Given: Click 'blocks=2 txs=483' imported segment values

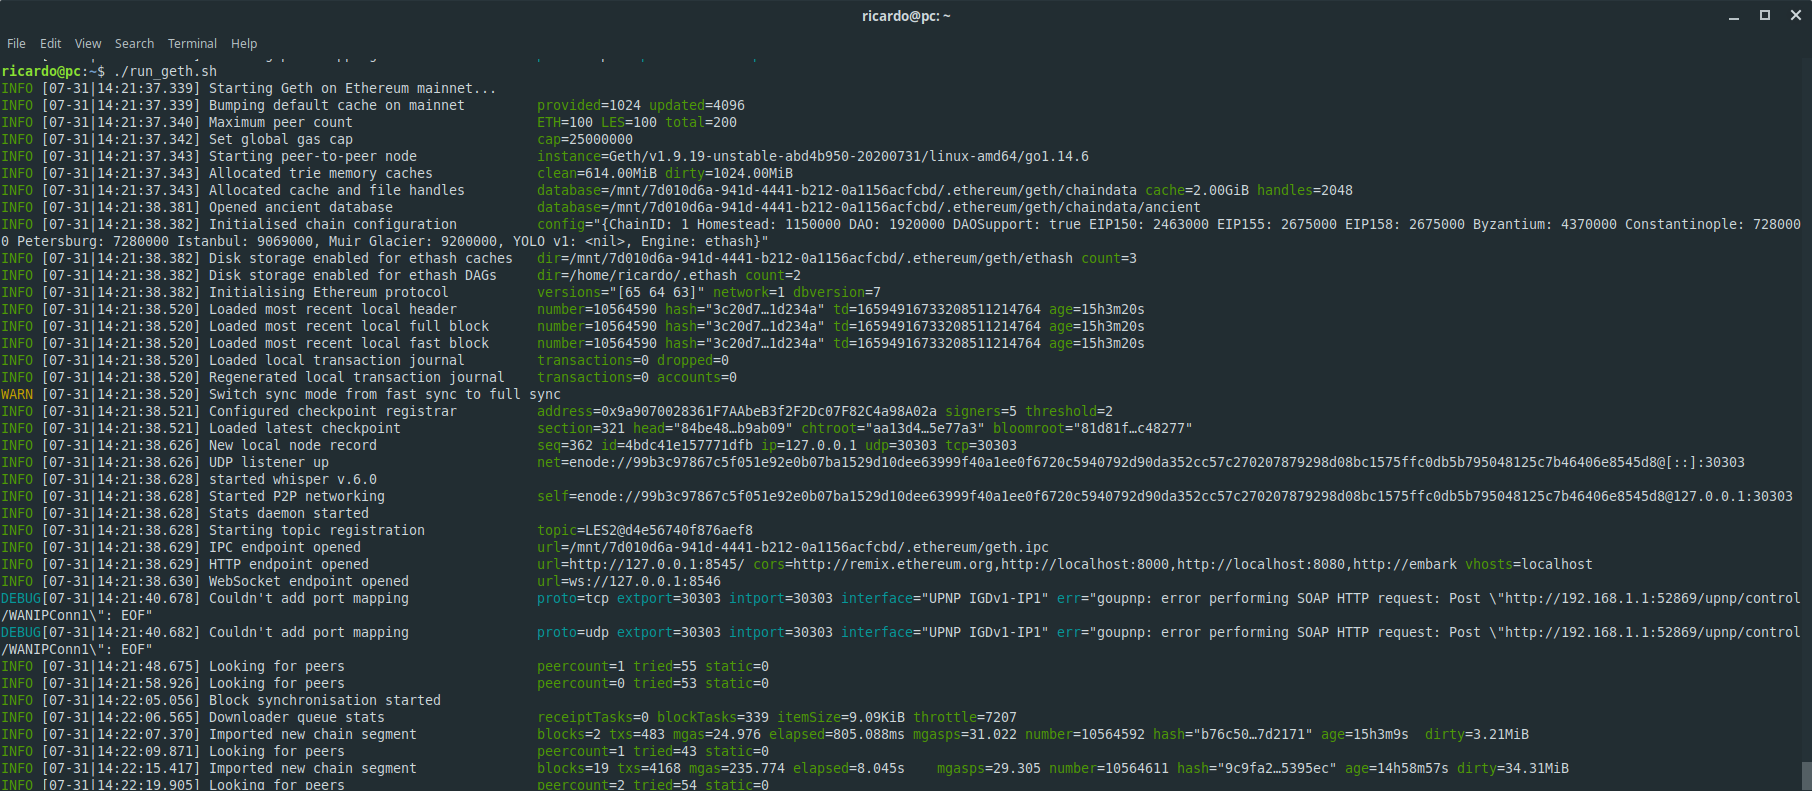Looking at the screenshot, I should coord(601,734).
